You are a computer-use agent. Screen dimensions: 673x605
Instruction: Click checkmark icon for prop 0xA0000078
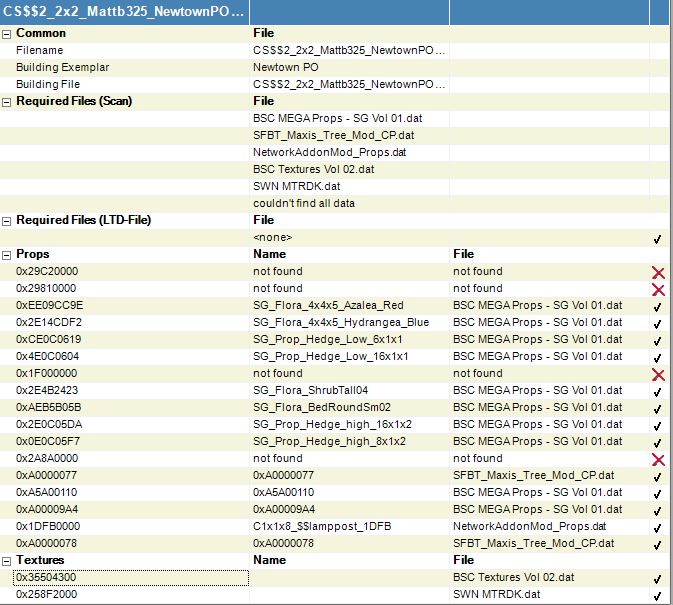[657, 545]
